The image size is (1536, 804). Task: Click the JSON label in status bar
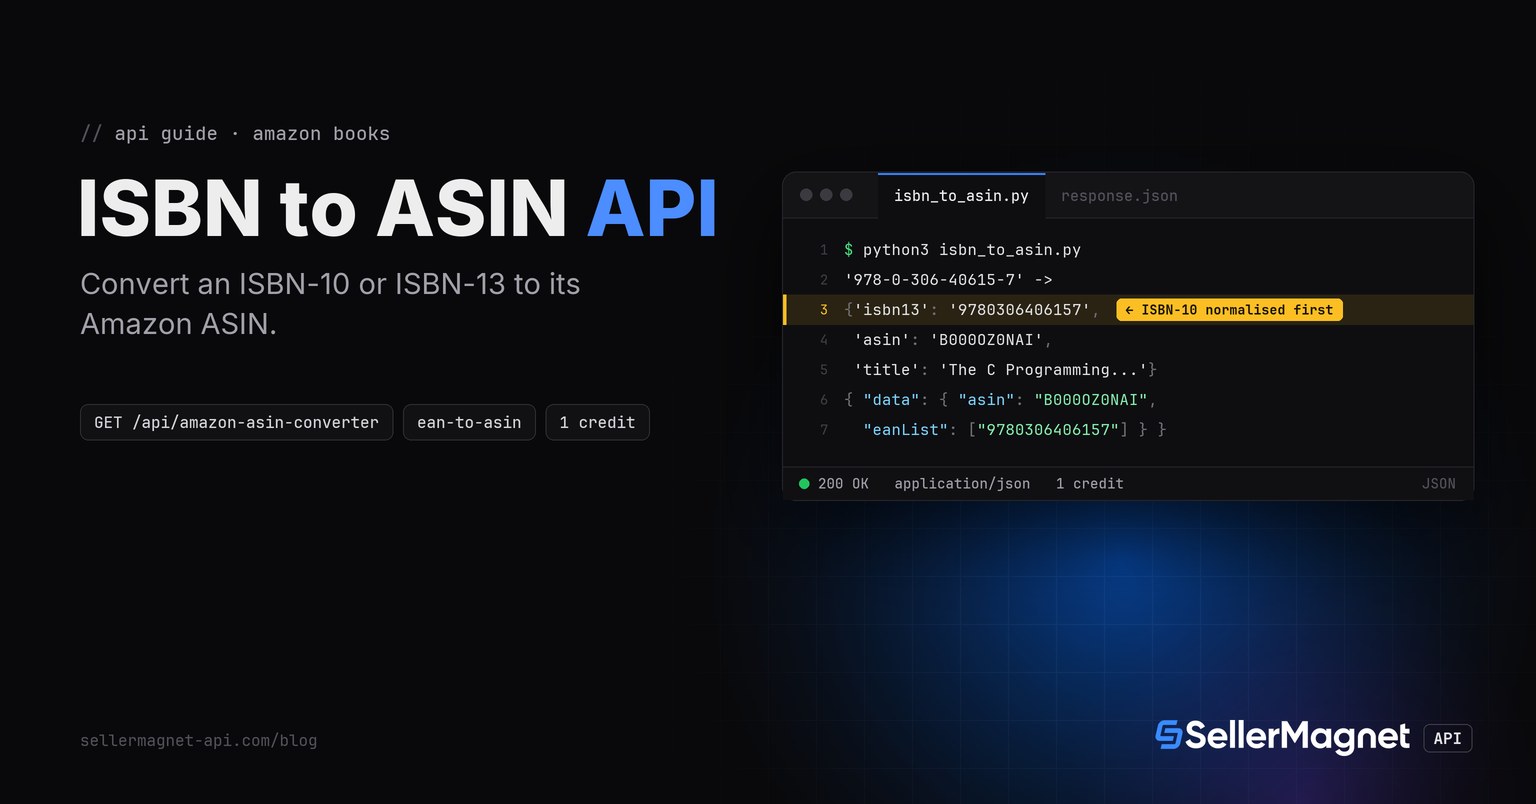coord(1438,484)
